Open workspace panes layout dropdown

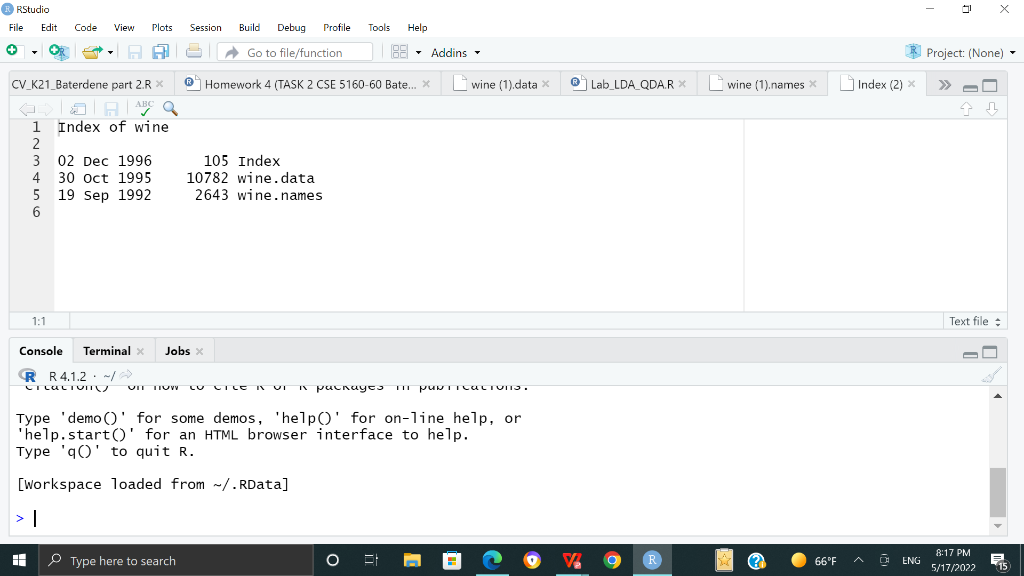click(x=406, y=52)
